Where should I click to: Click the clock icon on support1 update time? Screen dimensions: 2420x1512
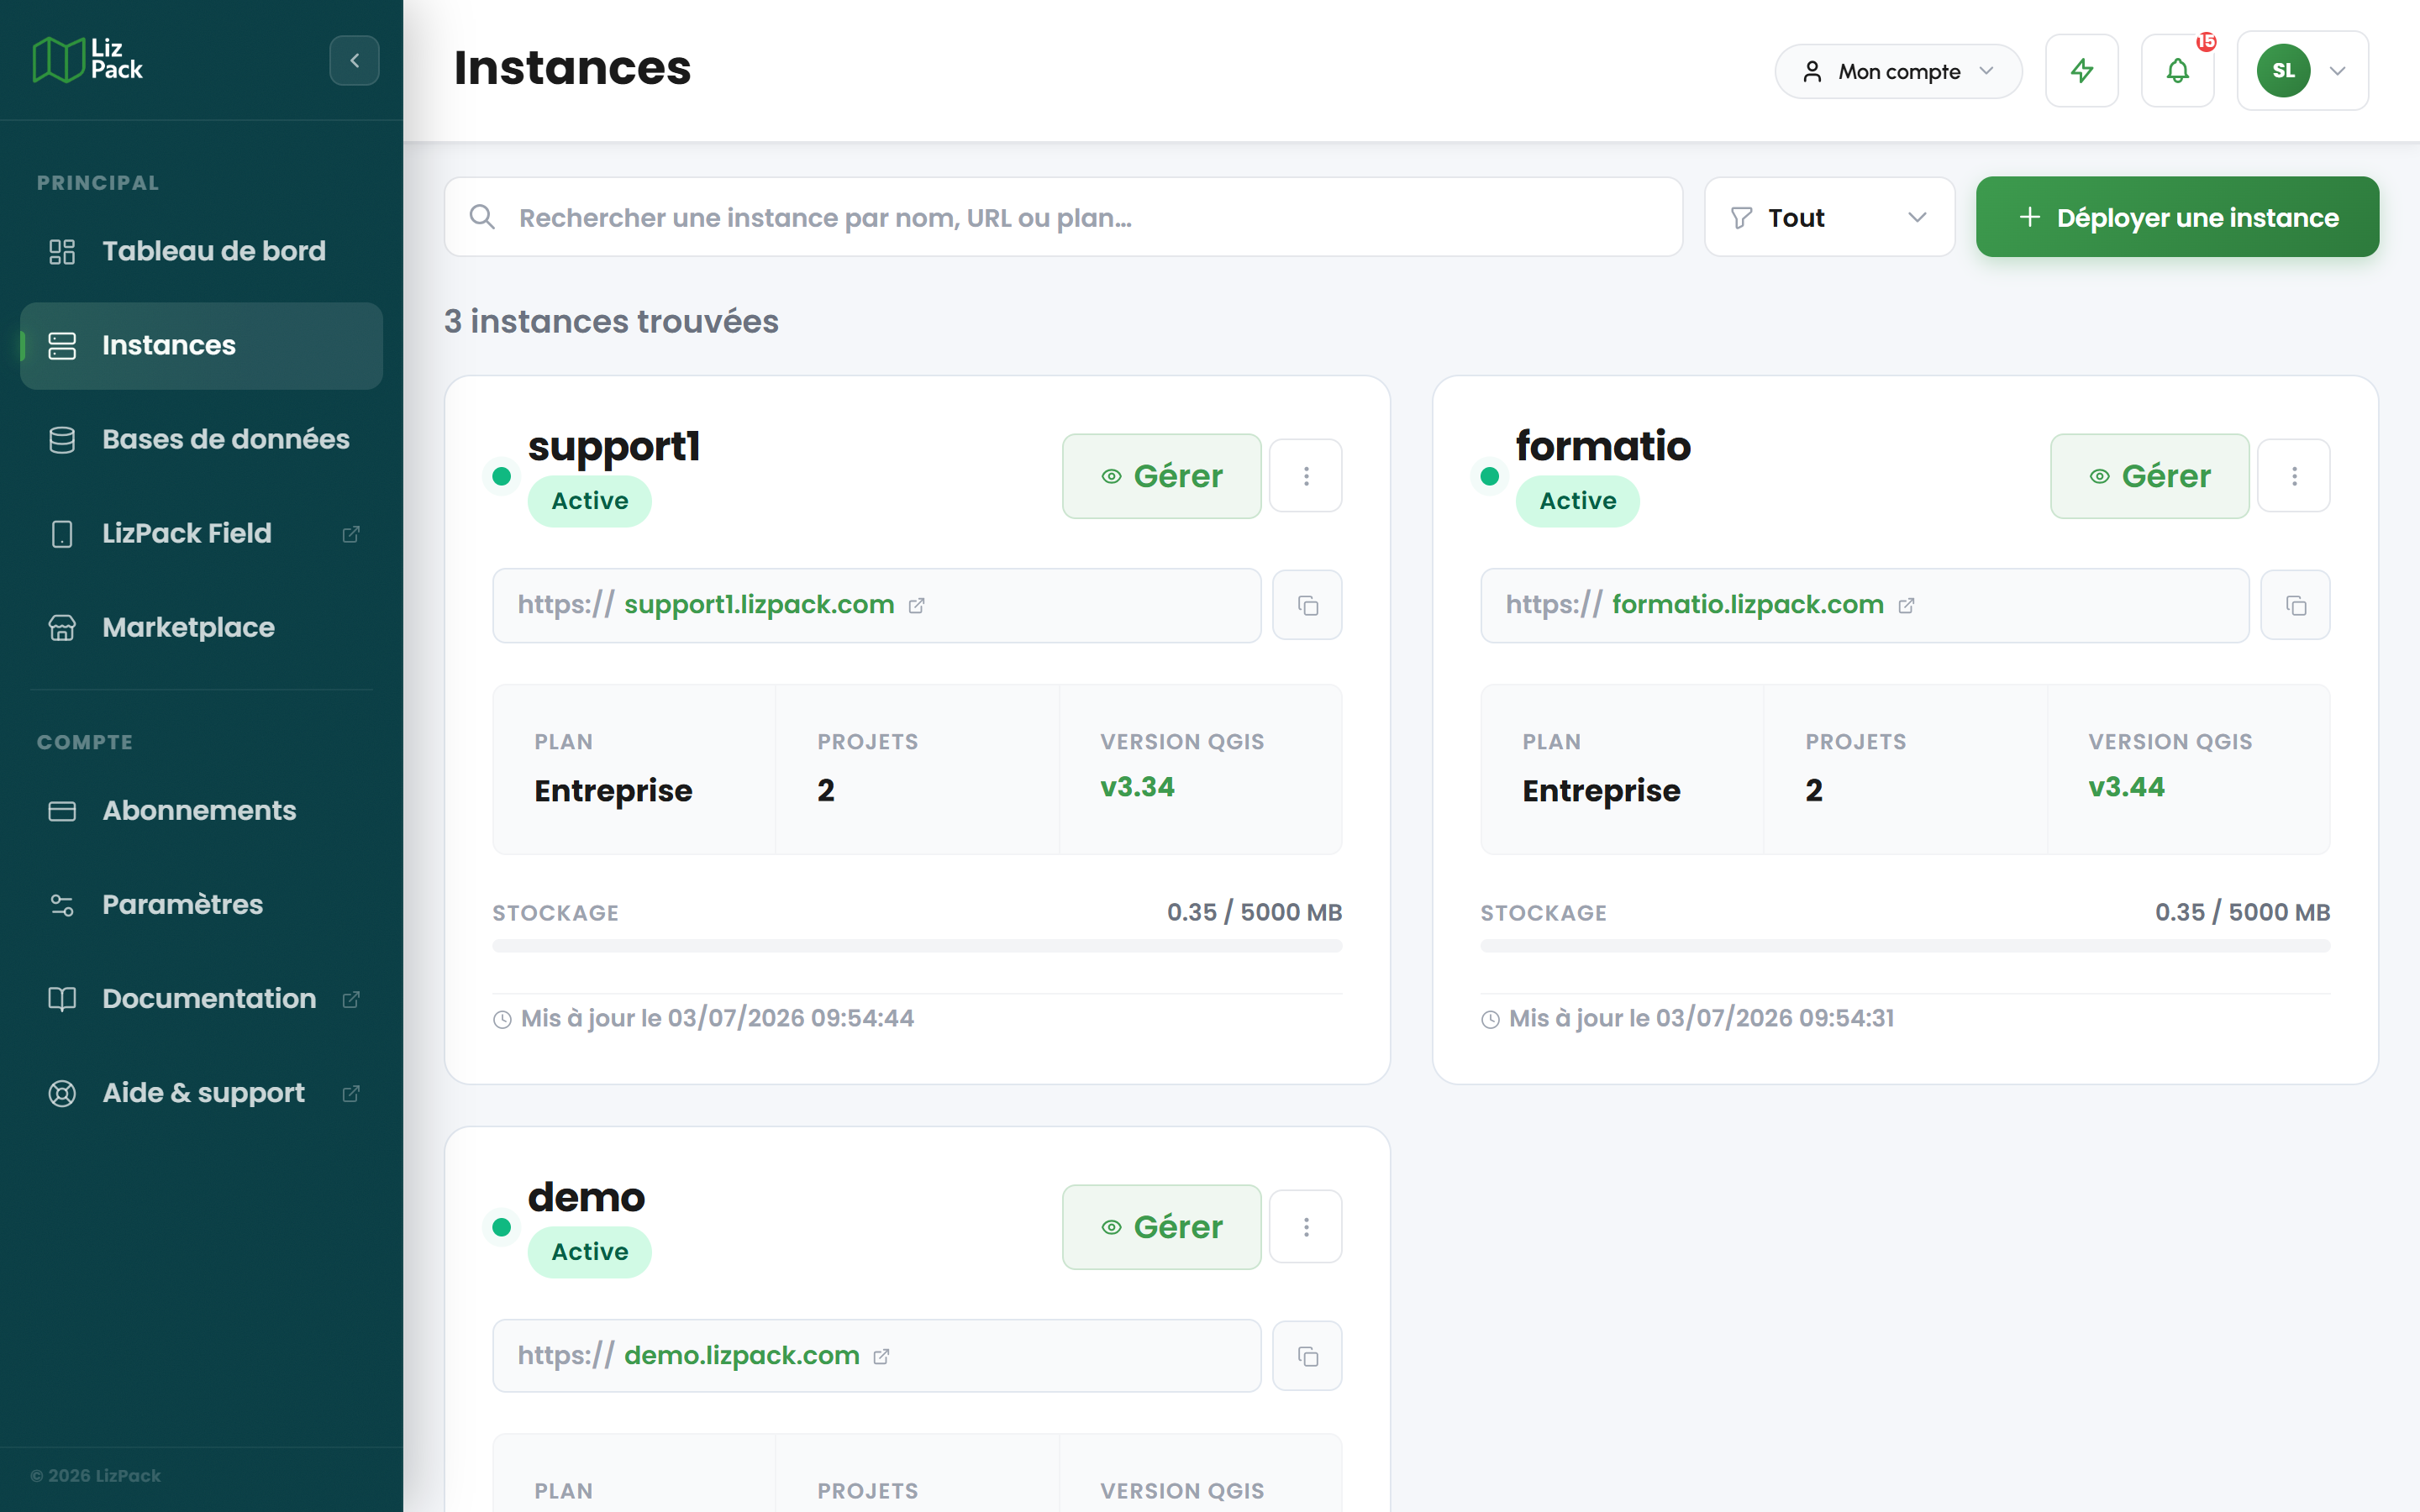502,1019
